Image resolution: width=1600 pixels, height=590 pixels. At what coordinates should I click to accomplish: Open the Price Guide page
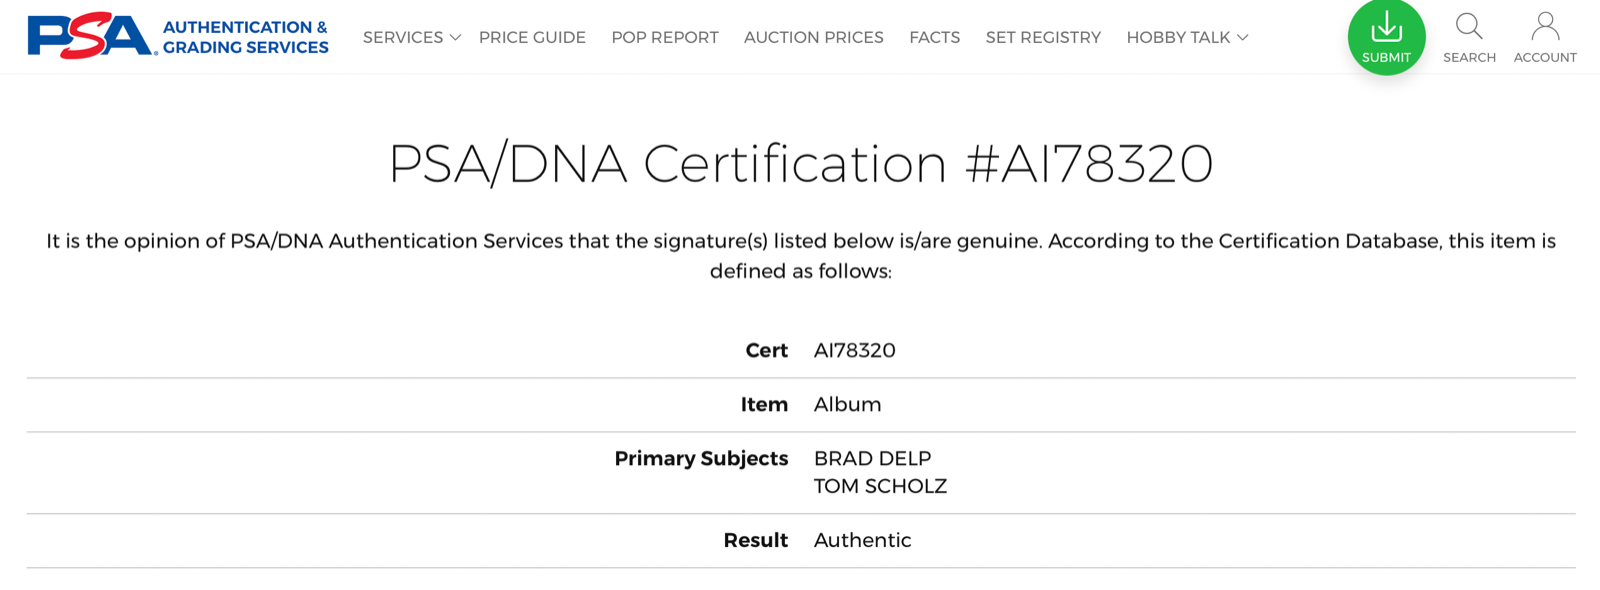[x=532, y=37]
